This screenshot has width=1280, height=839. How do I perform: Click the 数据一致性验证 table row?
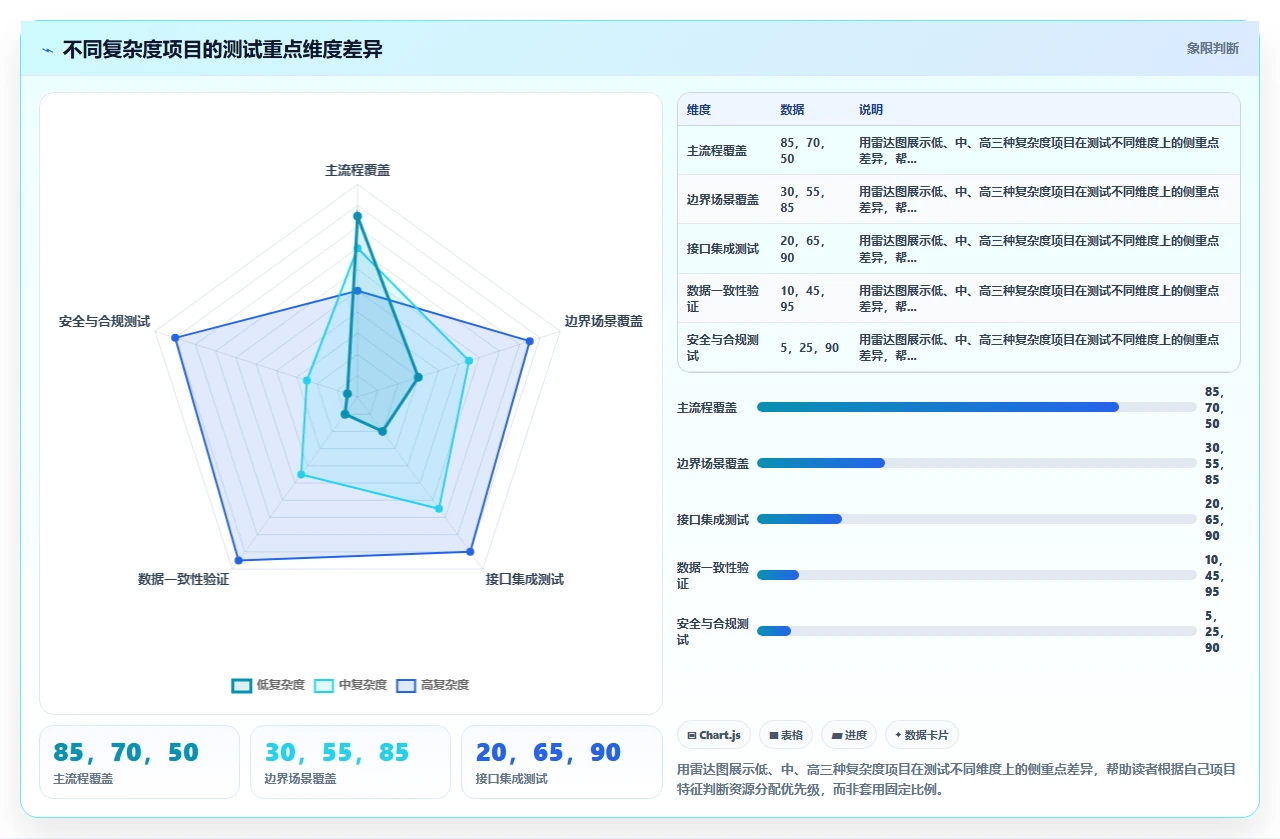[958, 298]
